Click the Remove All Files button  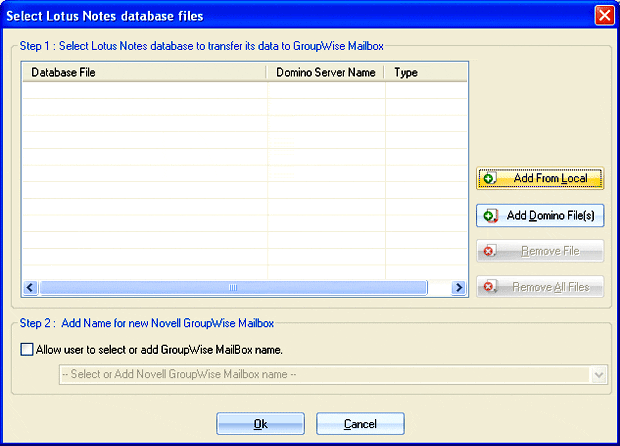tap(540, 287)
